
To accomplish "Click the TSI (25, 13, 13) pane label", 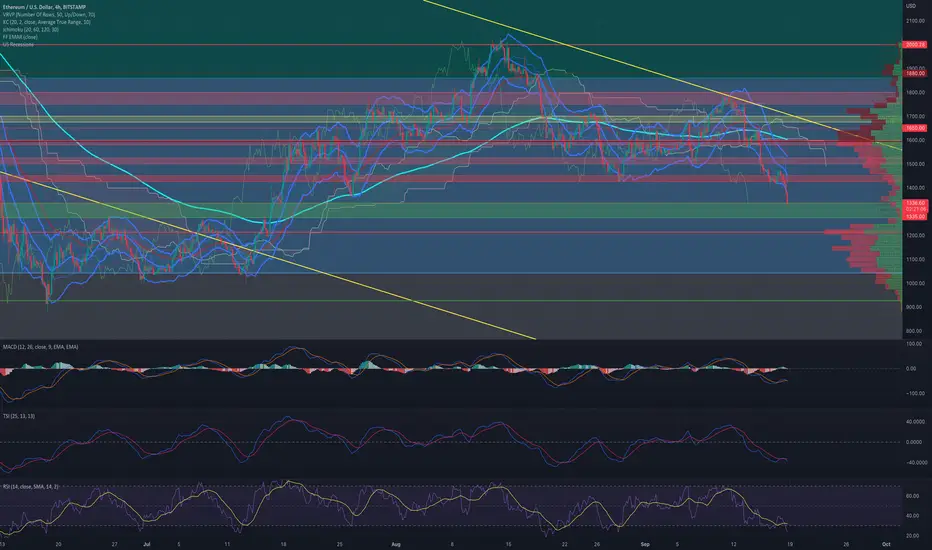I will pos(18,416).
